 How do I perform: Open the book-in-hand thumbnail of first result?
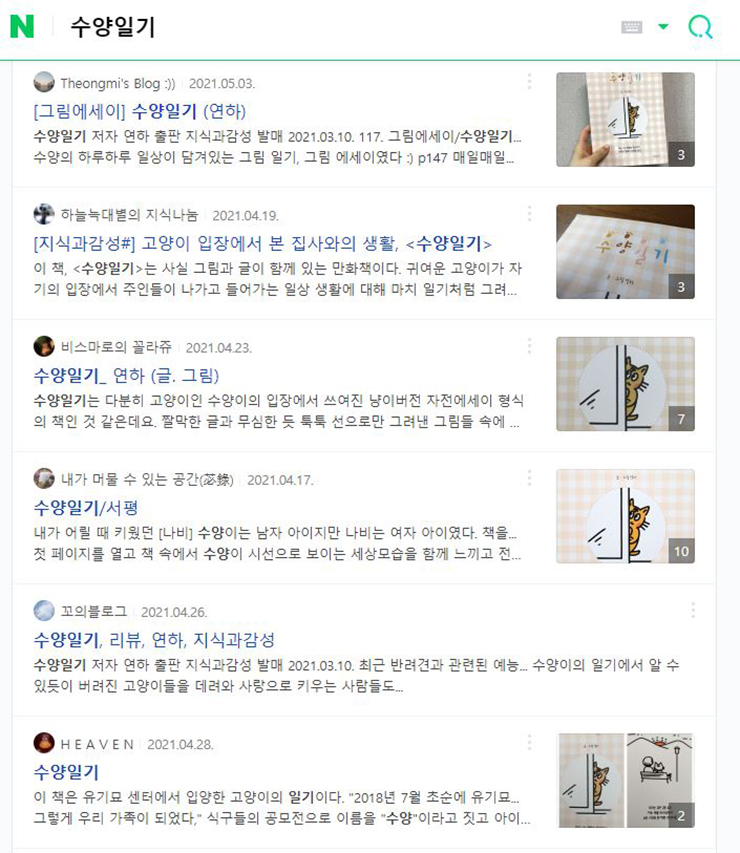click(x=625, y=119)
